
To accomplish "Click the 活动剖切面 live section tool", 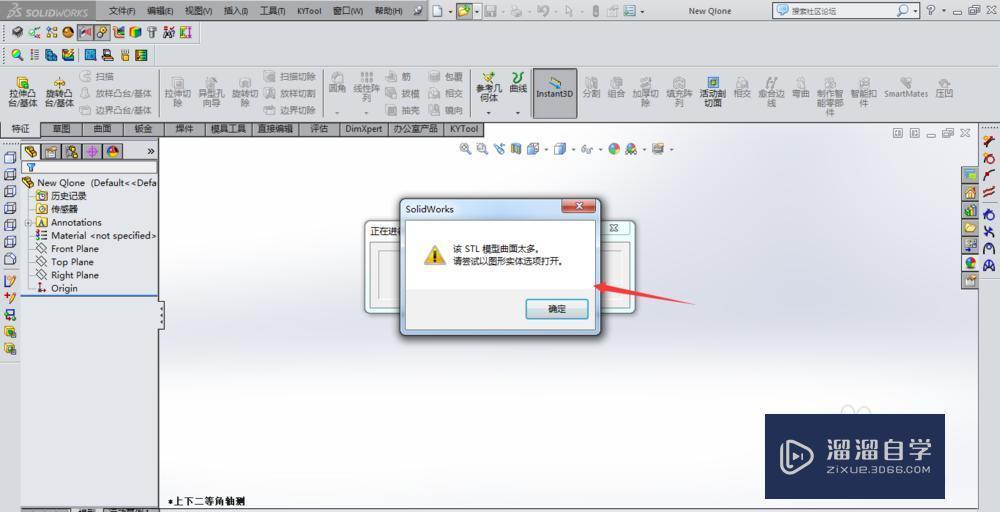I will tap(712, 91).
